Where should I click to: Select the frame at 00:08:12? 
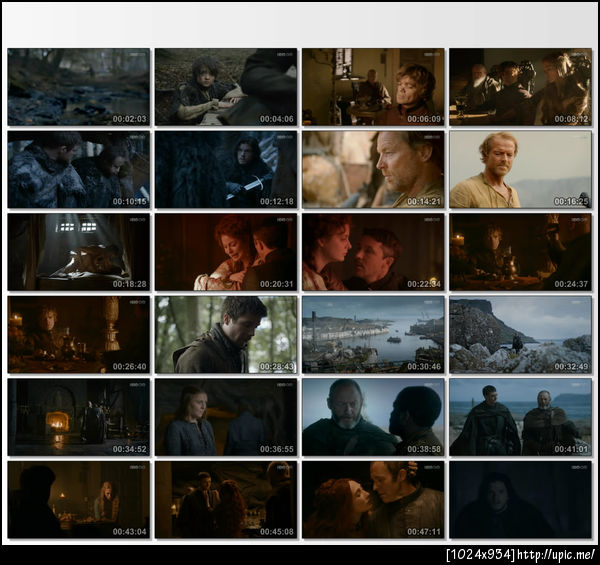(x=520, y=87)
